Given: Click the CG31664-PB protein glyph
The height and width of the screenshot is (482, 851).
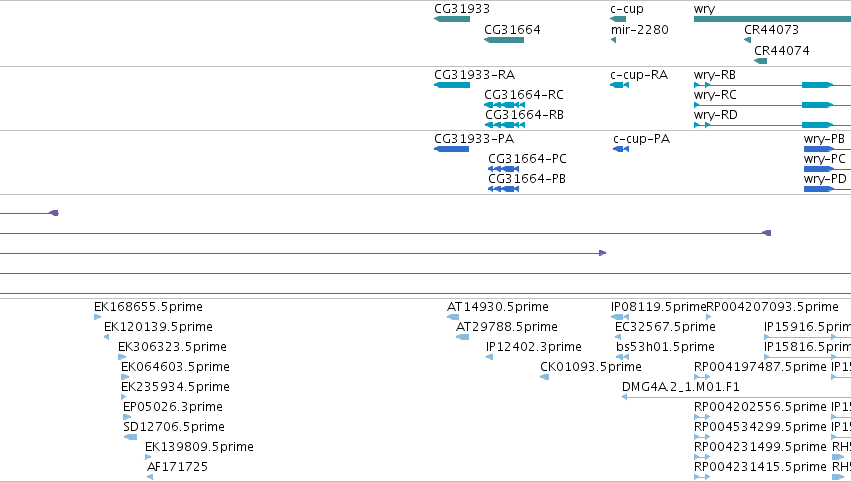Looking at the screenshot, I should point(504,189).
